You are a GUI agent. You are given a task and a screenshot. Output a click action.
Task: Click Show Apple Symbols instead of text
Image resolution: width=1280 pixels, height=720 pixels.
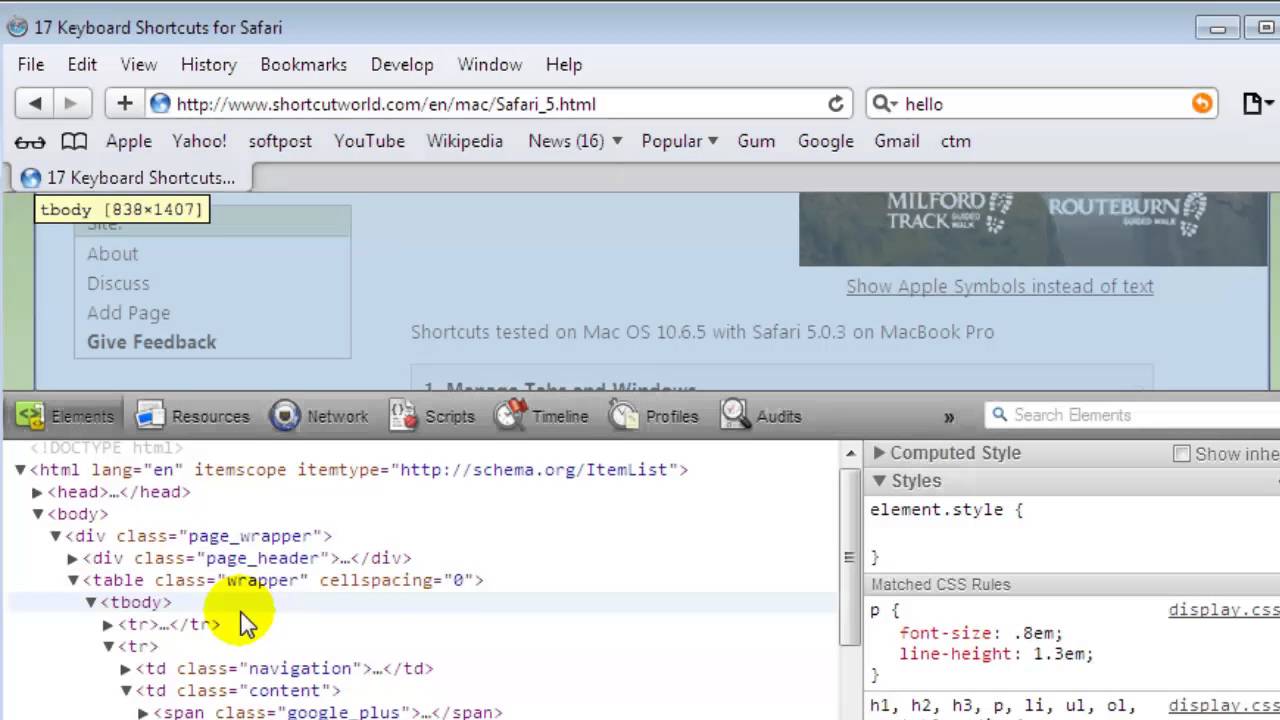click(1000, 286)
